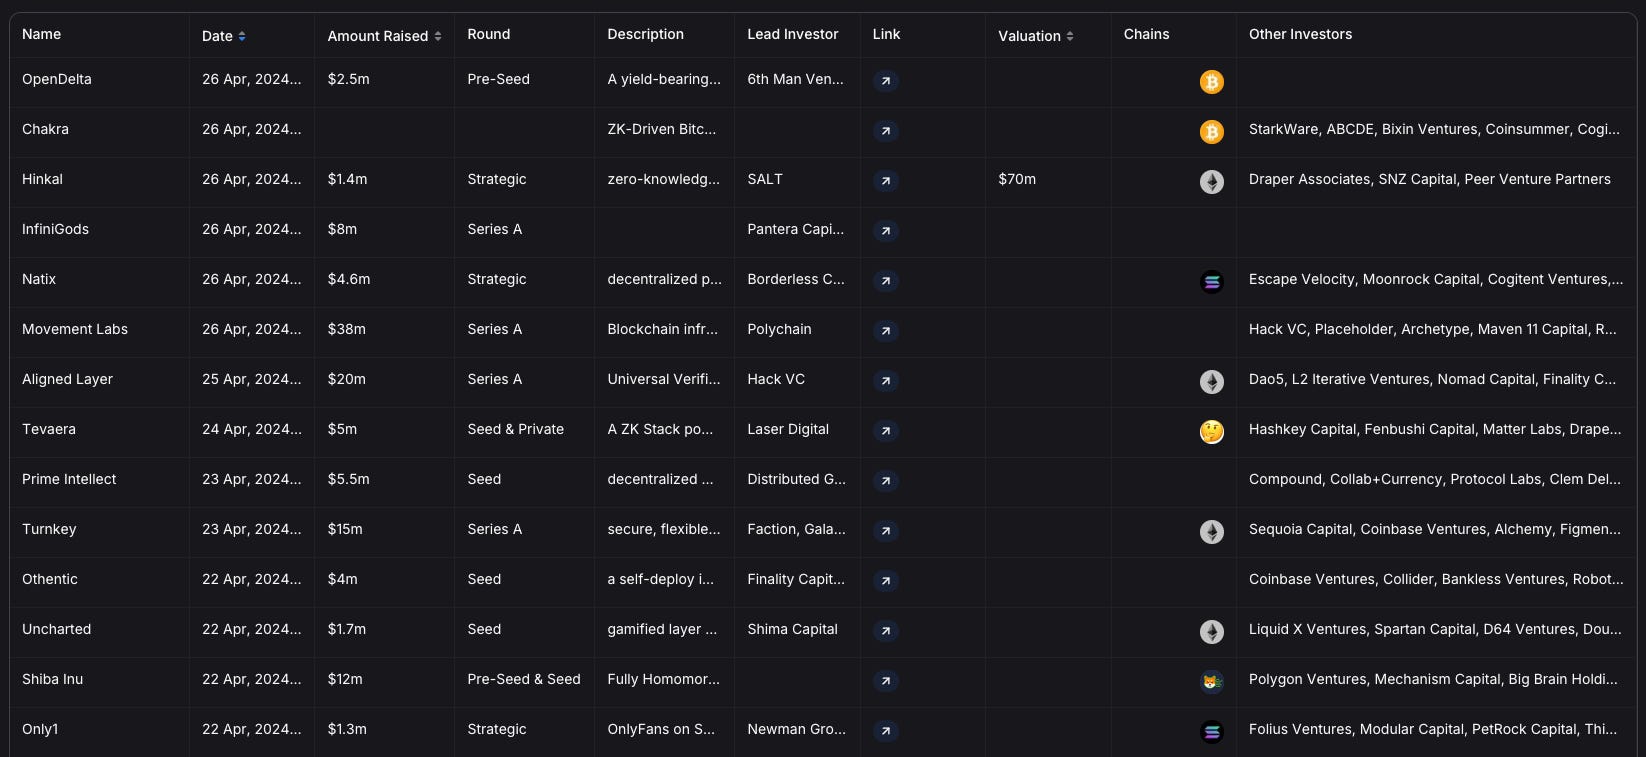Click the Pre-Seed & Seed round cell
This screenshot has height=757, width=1646.
[x=524, y=679]
